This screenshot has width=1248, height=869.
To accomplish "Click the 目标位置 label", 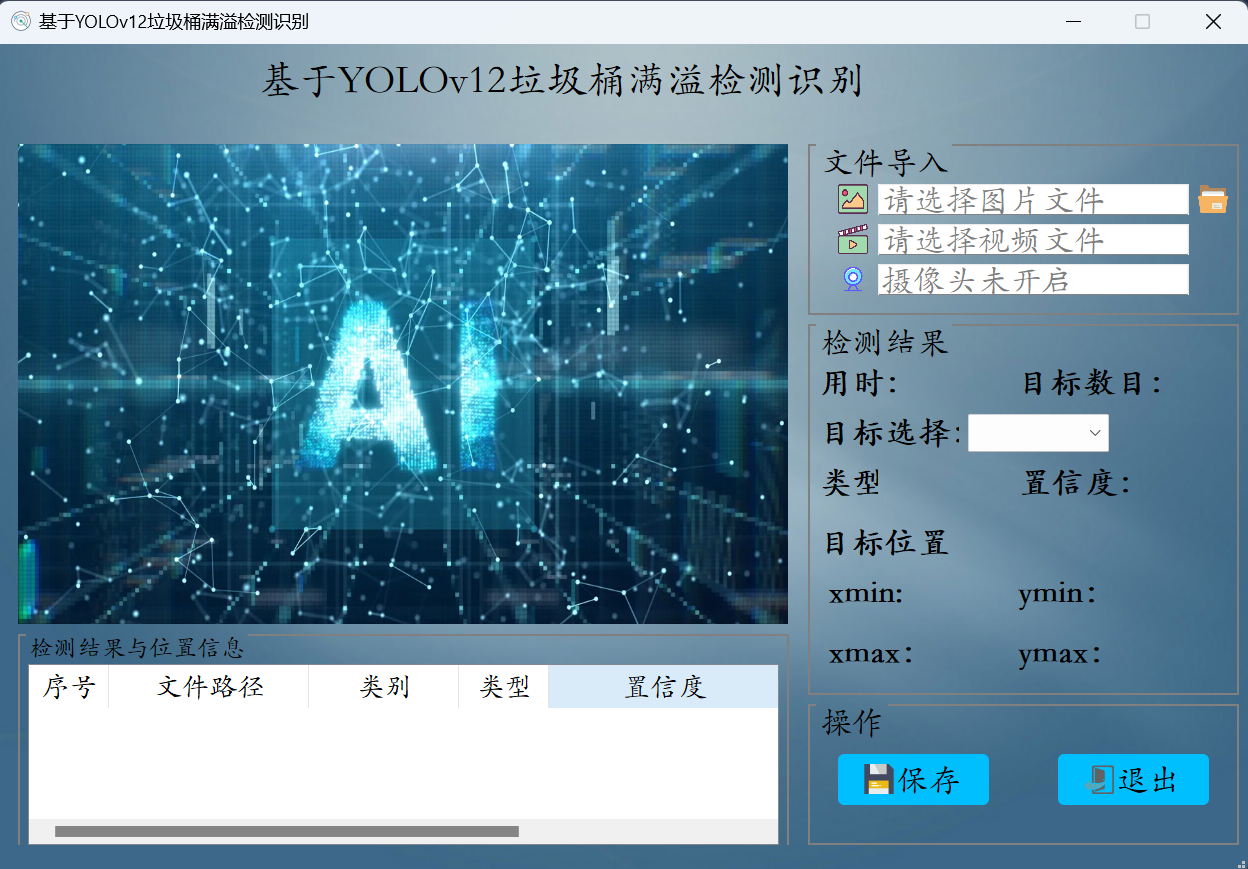I will [886, 543].
